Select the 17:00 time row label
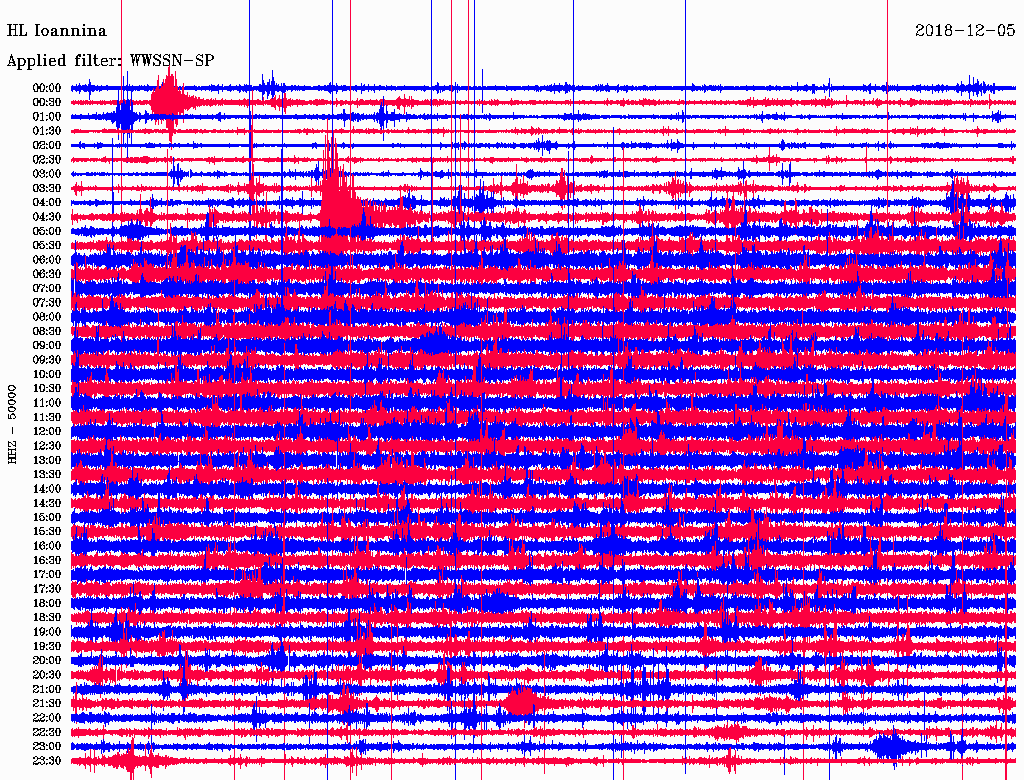 47,575
